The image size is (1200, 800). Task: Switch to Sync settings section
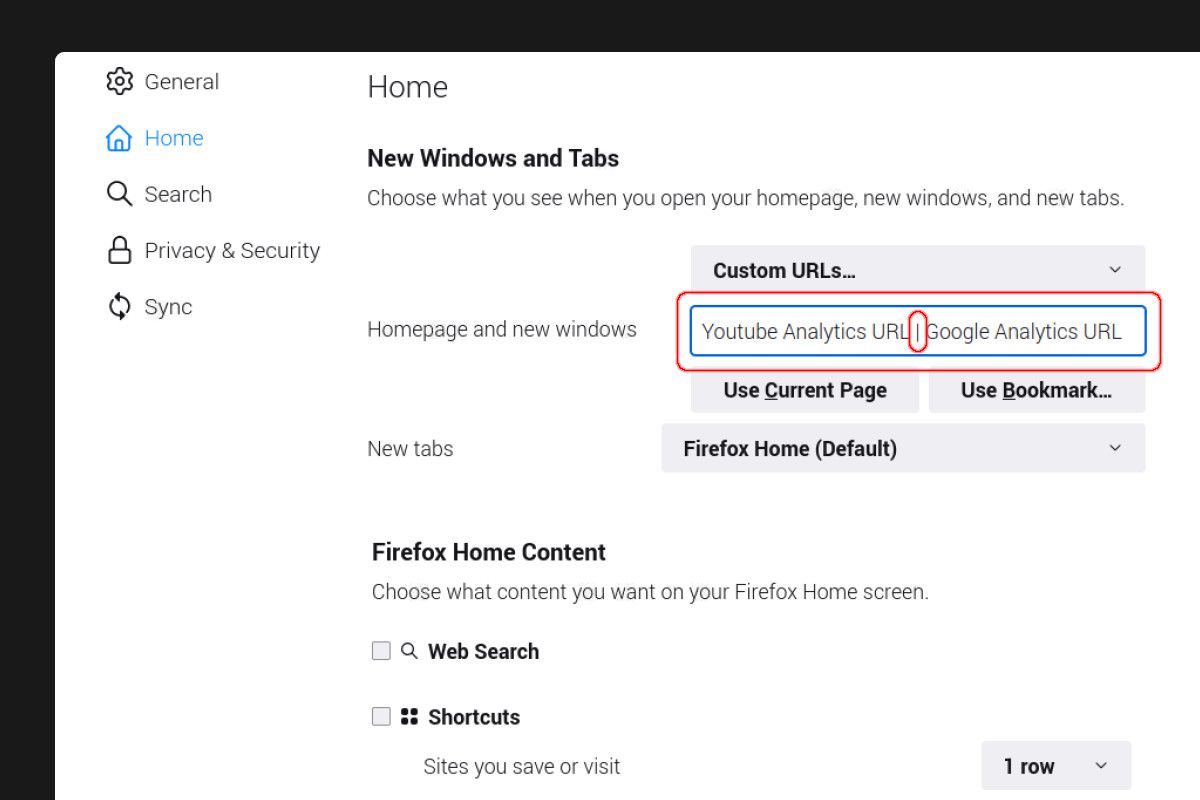(168, 307)
